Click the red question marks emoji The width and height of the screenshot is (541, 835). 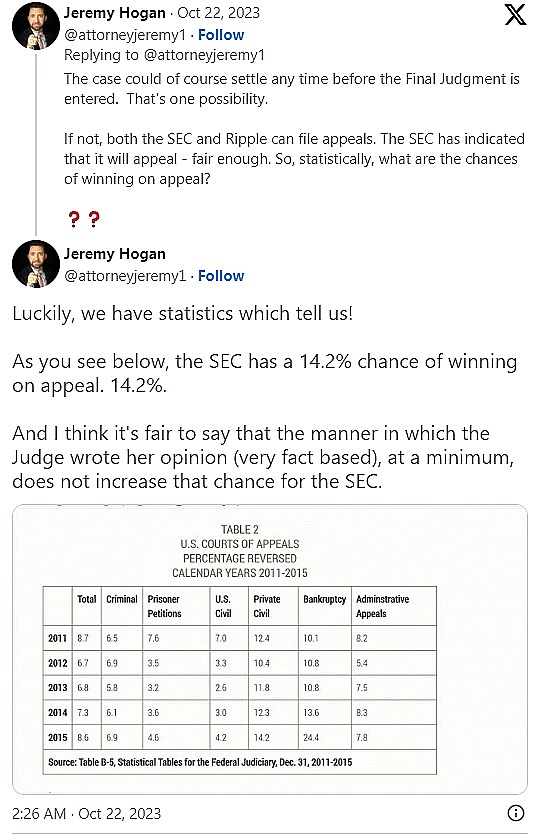(x=84, y=219)
